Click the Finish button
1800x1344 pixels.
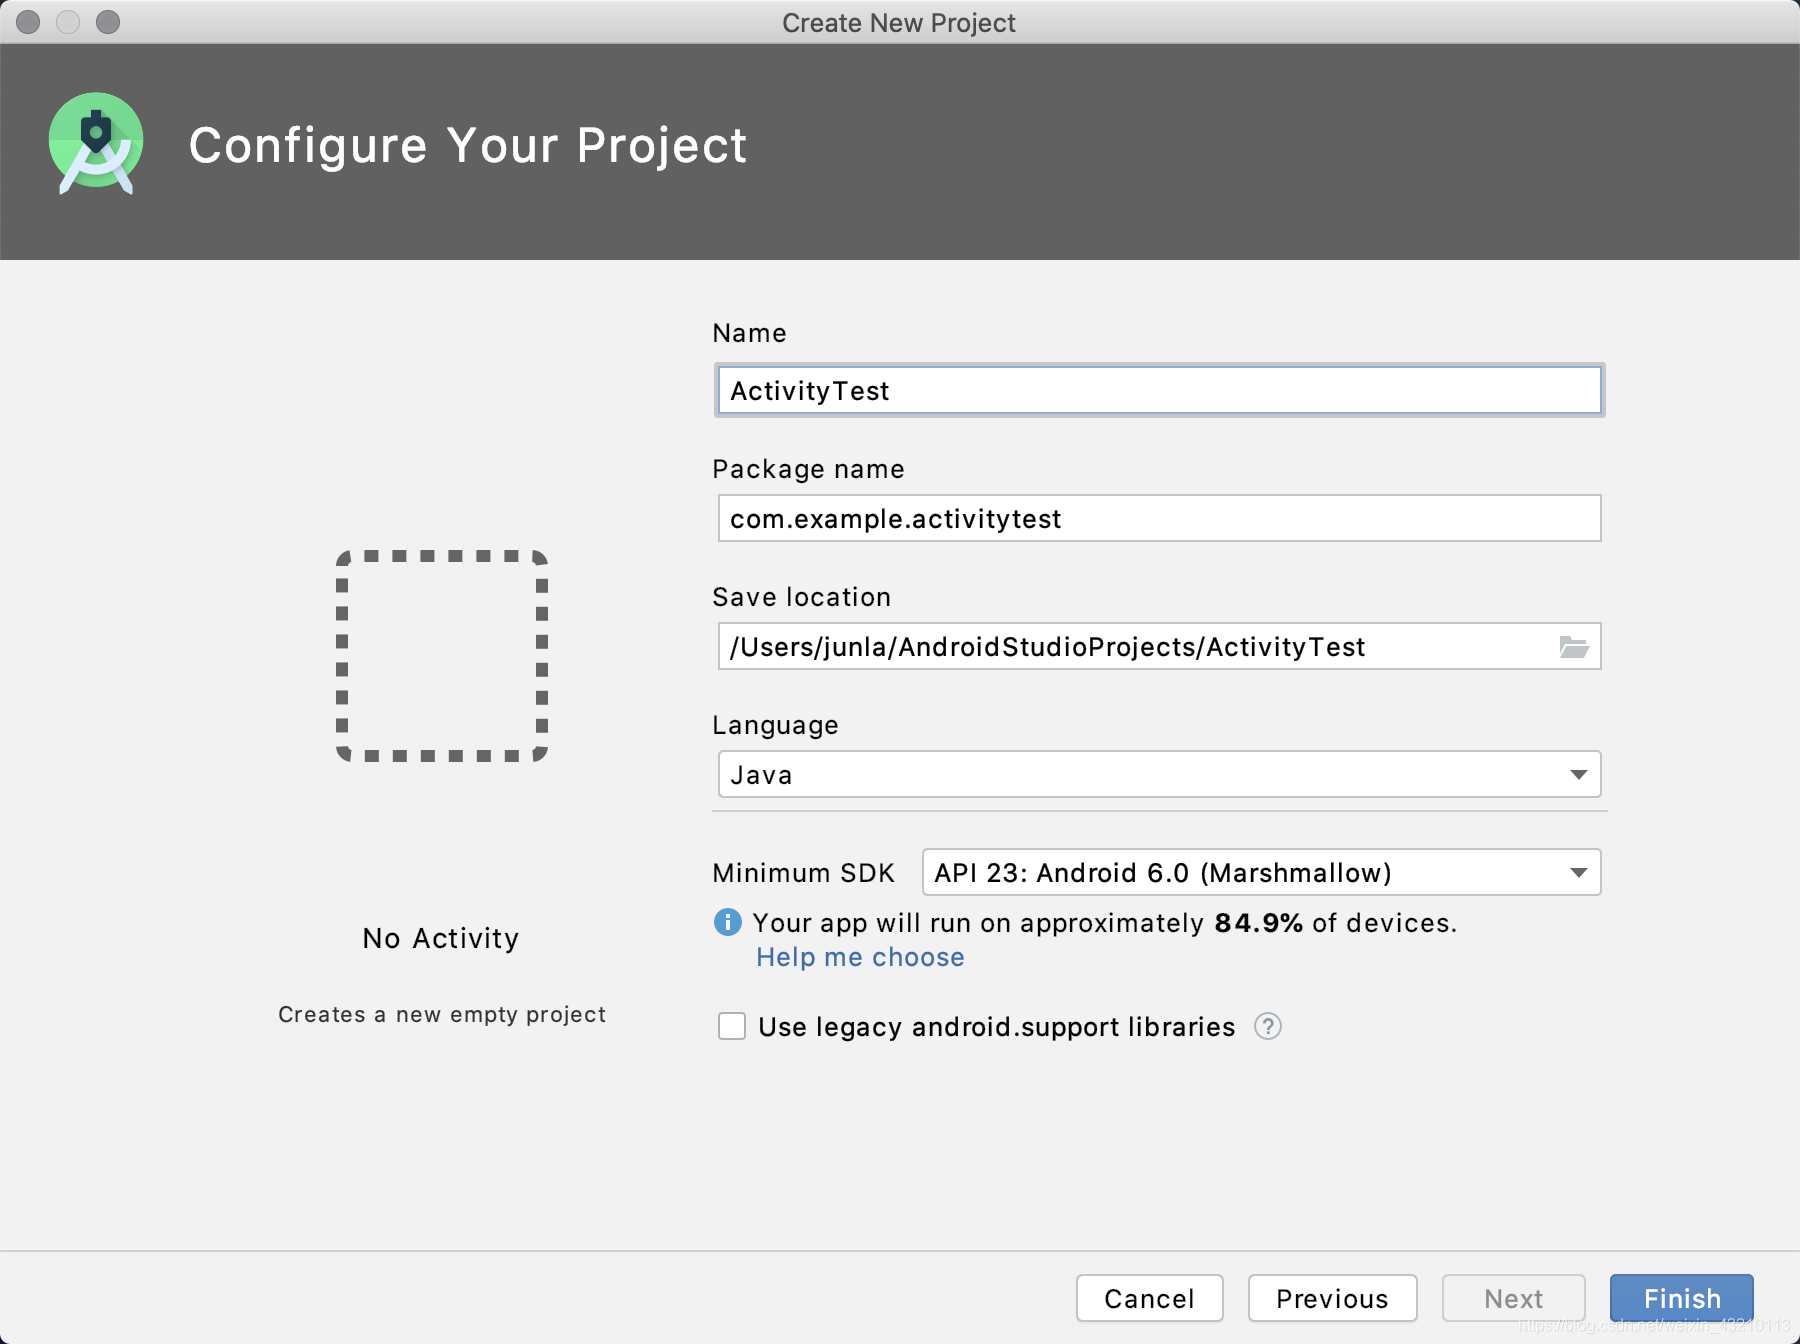[x=1682, y=1298]
